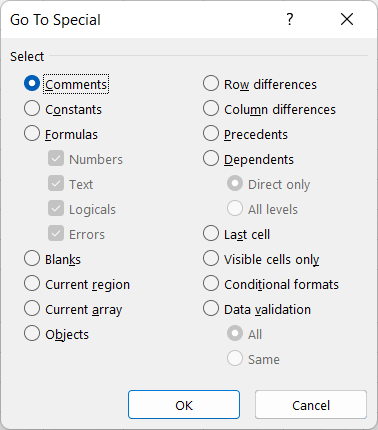Pick the Direct only sub-option
Screen dimensions: 378x430
235,183
